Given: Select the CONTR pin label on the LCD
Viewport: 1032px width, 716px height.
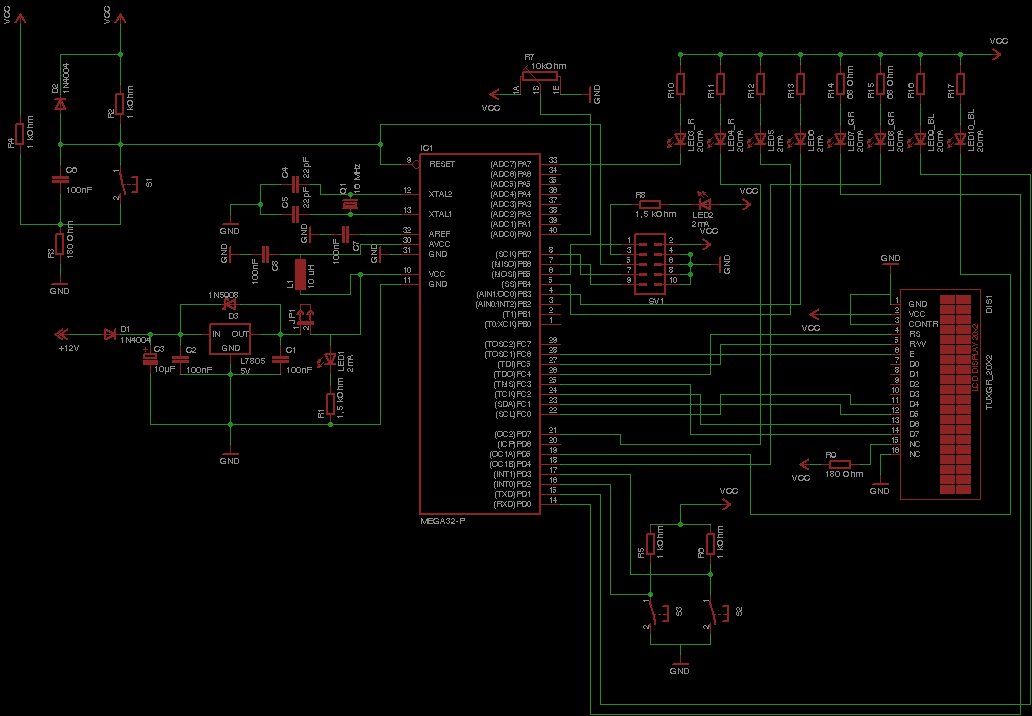Looking at the screenshot, I should coord(923,324).
